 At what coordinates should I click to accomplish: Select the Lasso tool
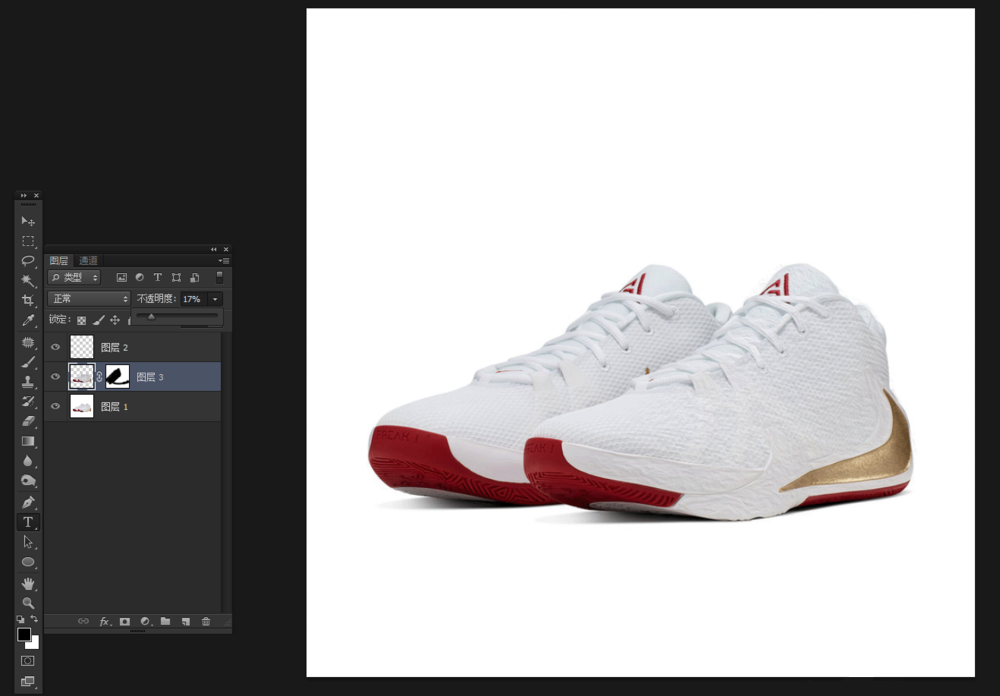coord(28,260)
